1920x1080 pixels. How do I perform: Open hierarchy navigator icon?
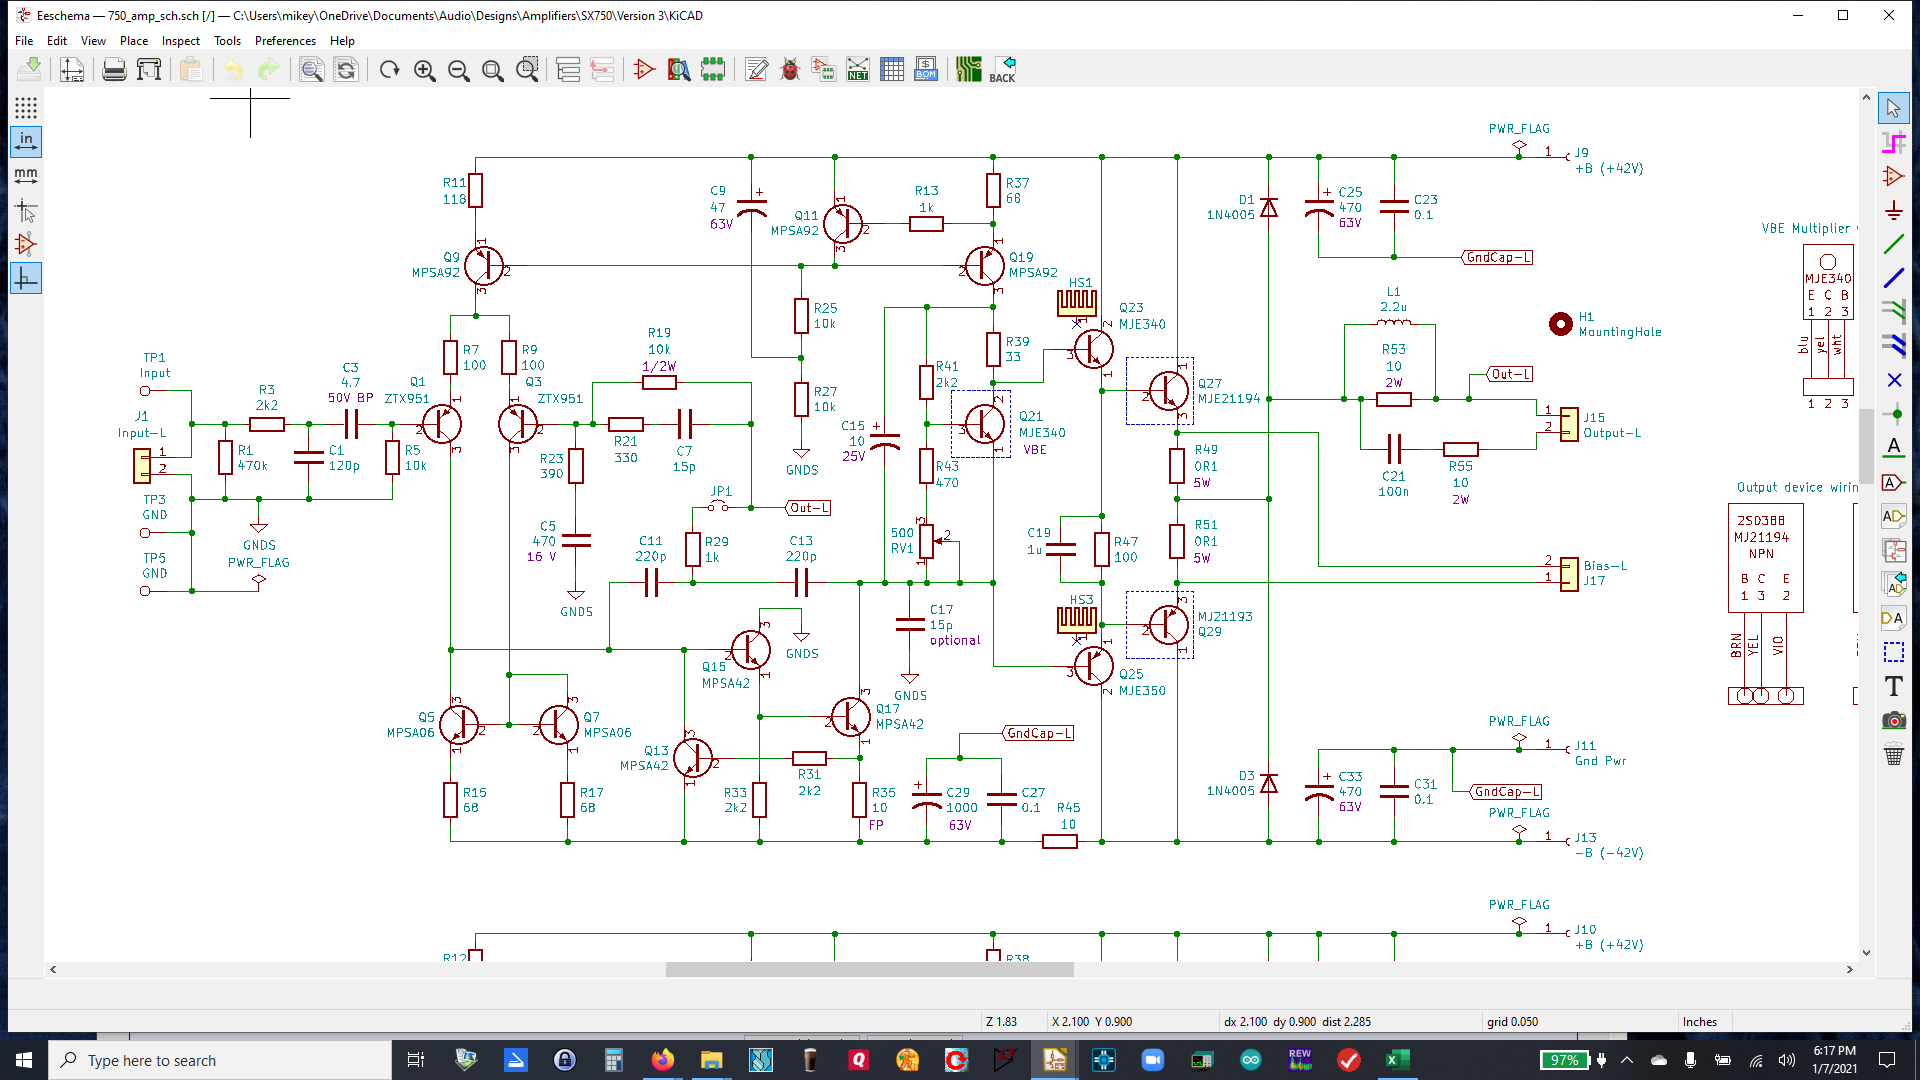[x=568, y=69]
